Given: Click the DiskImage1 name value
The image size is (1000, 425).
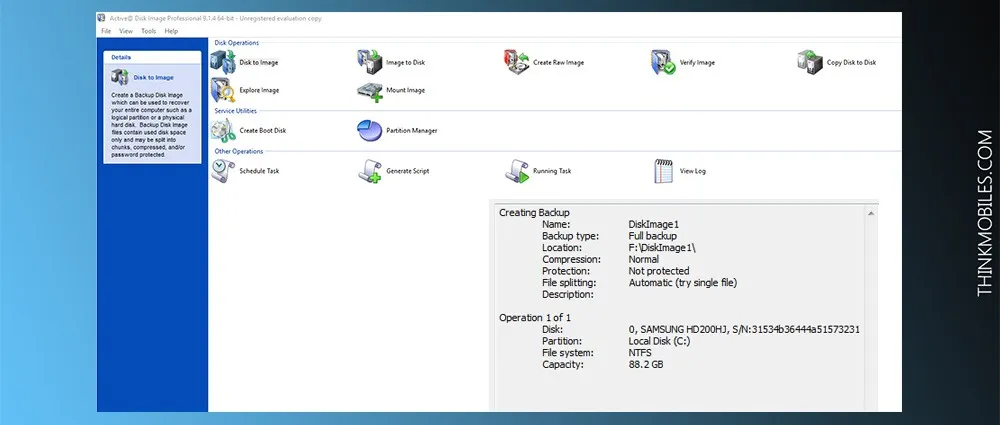Looking at the screenshot, I should point(654,225).
